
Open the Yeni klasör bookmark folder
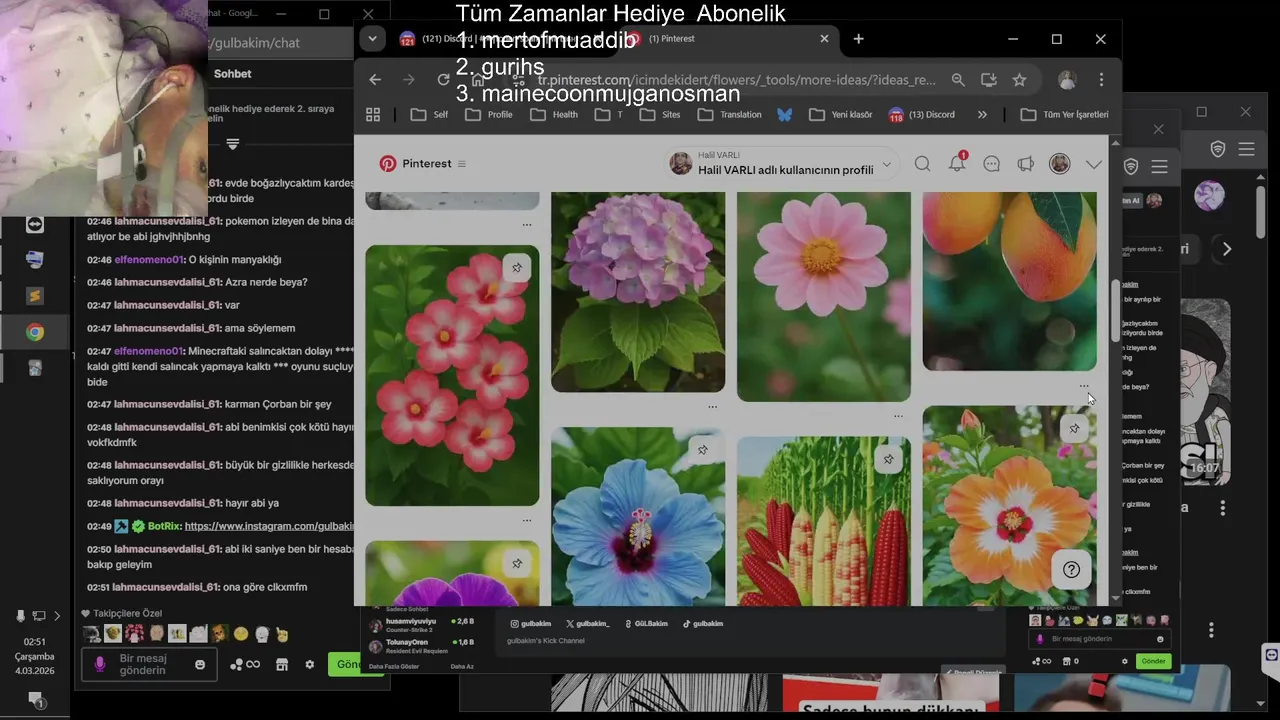click(x=841, y=114)
